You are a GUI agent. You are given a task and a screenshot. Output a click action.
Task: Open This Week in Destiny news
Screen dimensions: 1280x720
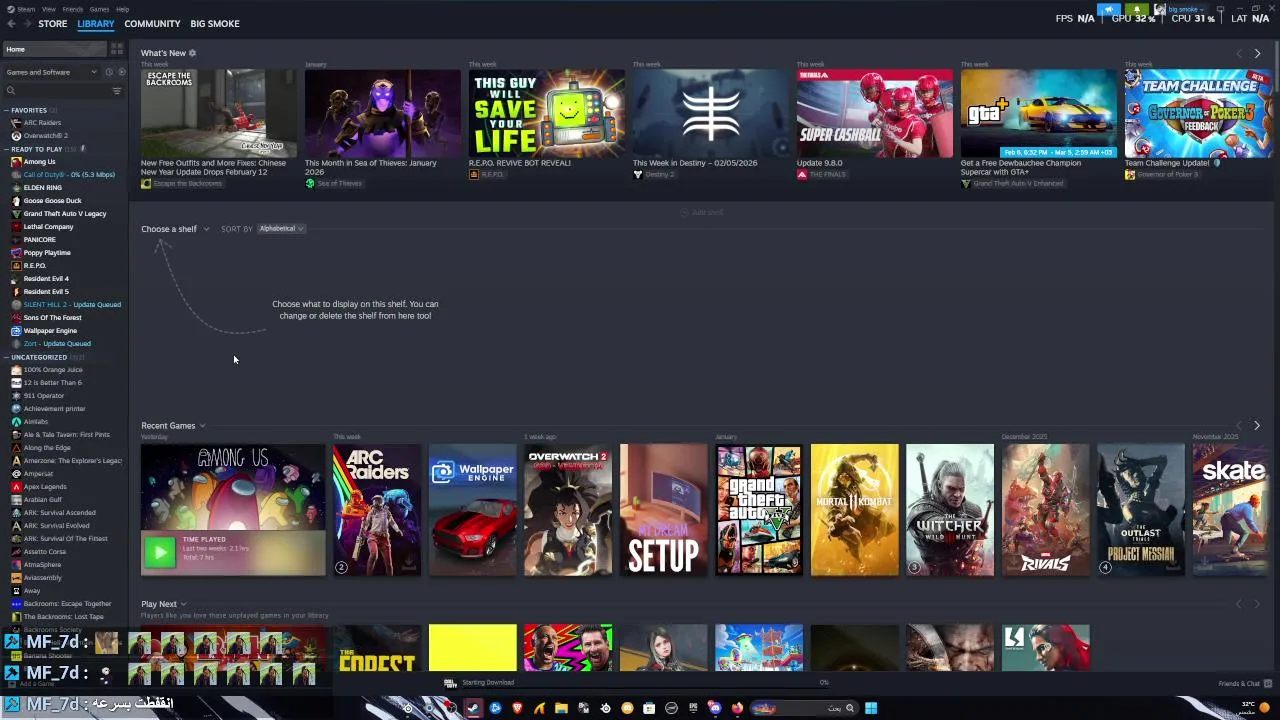tap(711, 113)
